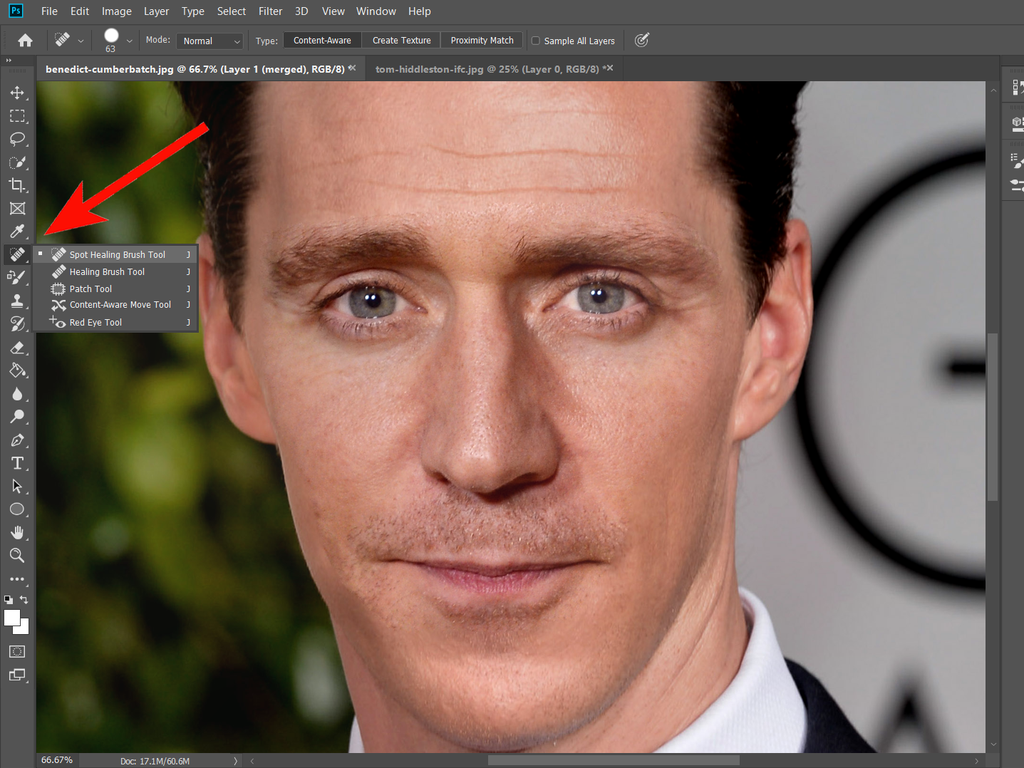Choose Content-Aware Move Tool from flyout

[x=116, y=305]
